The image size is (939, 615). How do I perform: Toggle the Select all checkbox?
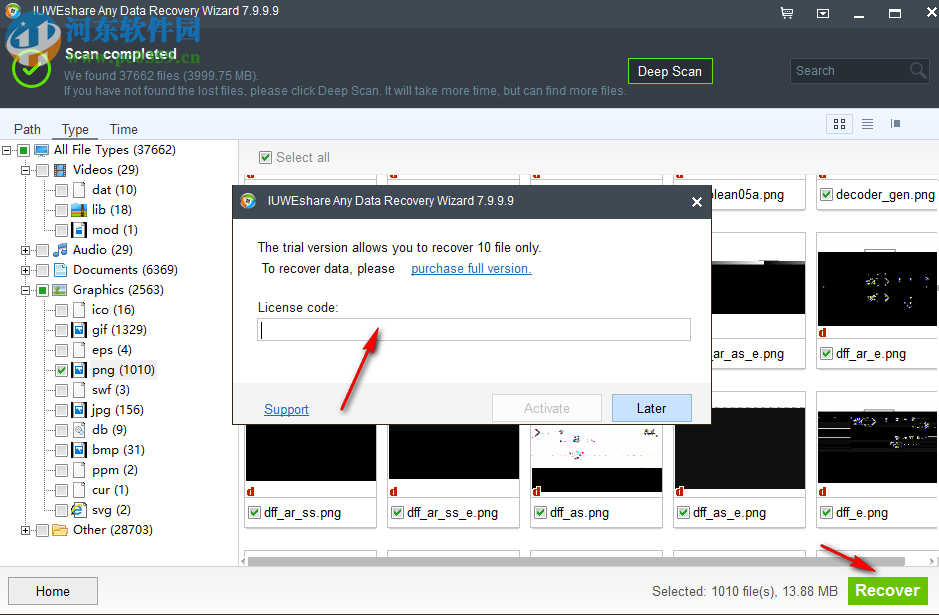click(x=265, y=157)
